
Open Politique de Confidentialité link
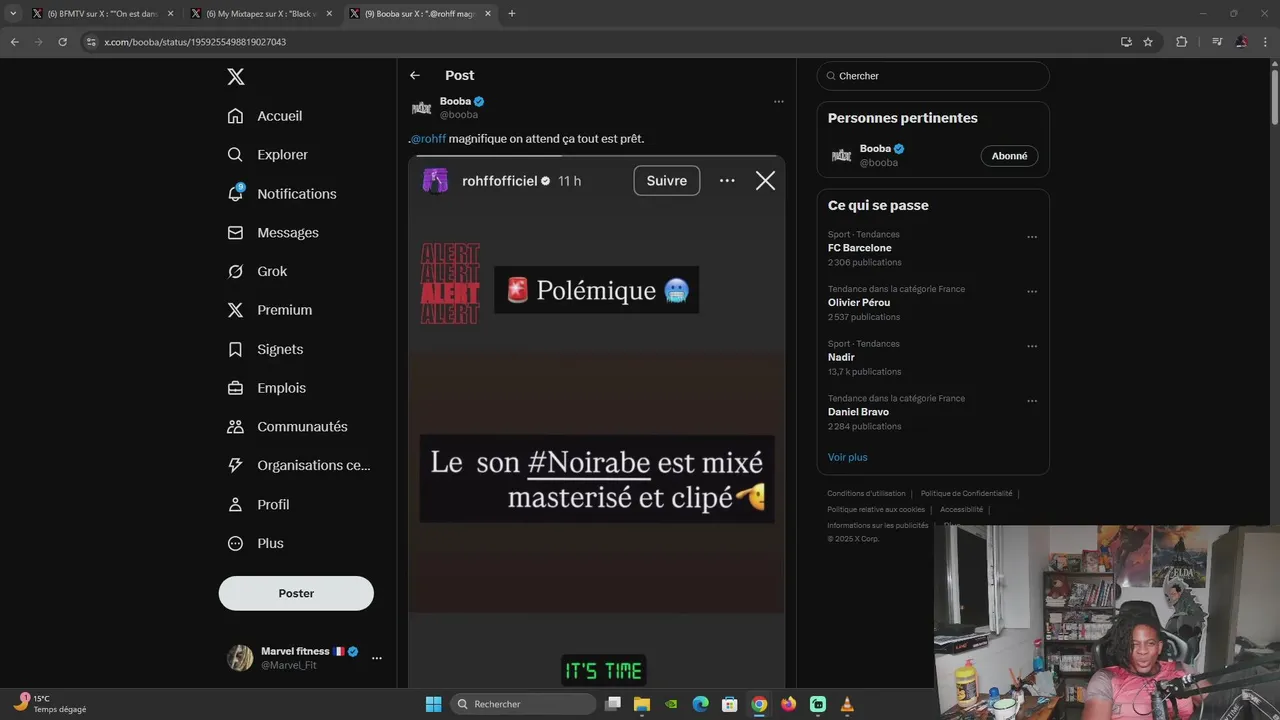coord(966,493)
